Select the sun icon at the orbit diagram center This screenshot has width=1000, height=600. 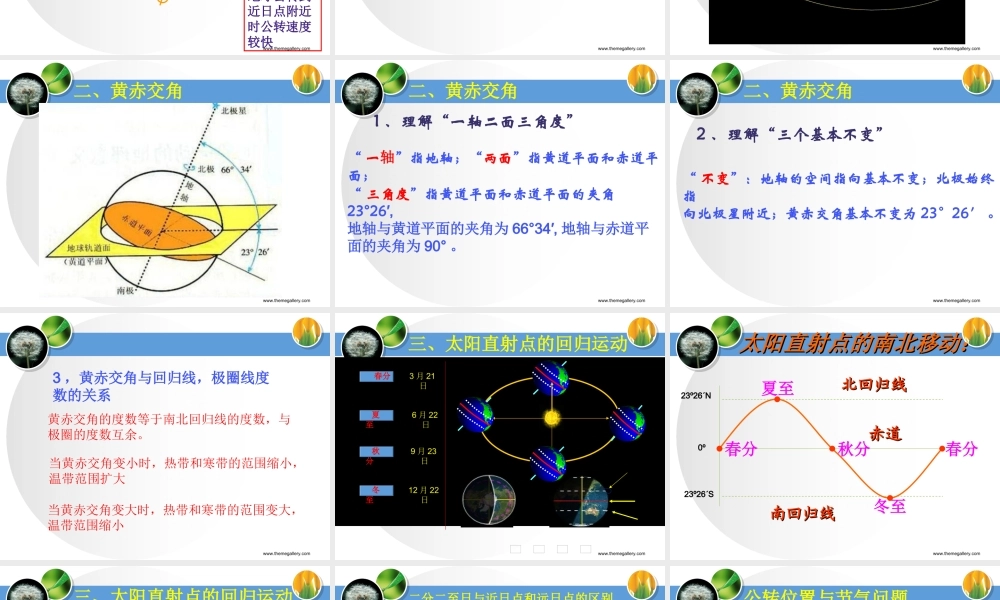tap(551, 417)
